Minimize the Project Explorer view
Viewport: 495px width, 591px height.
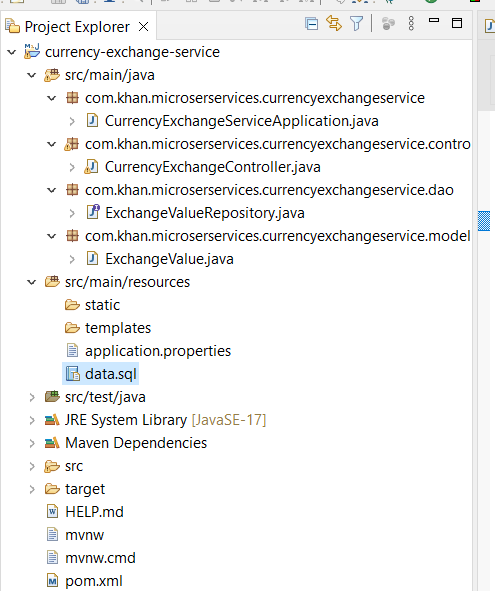434,20
